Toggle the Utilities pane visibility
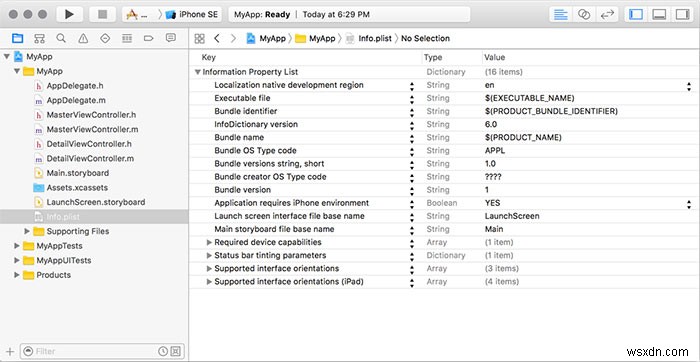Screen dimensions: 700x362 [682, 14]
